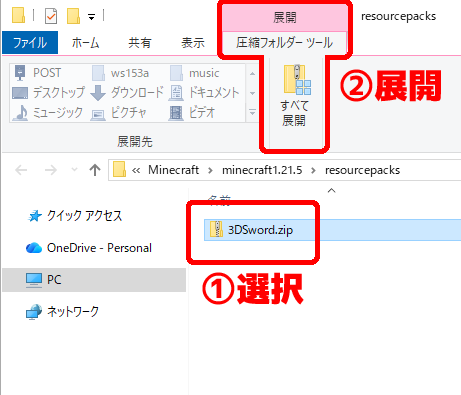Choose ピクチャ as extract destination
The height and width of the screenshot is (395, 461).
coord(119,112)
